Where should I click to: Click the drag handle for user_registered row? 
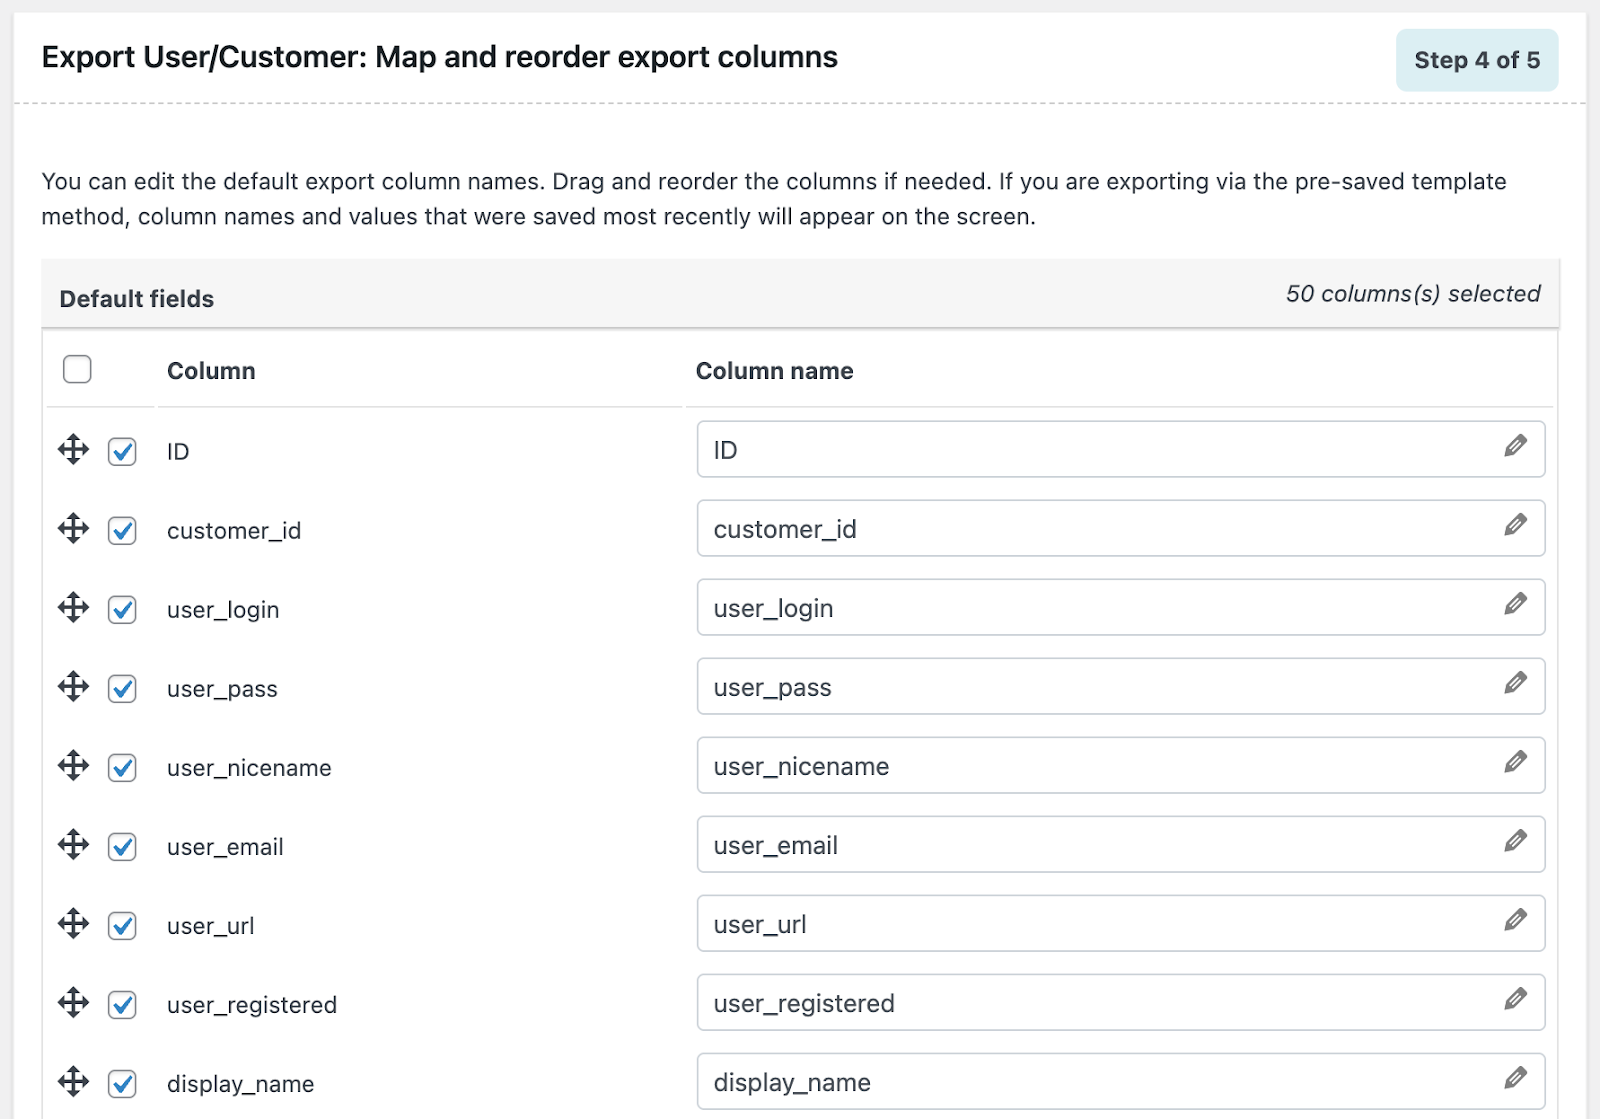[x=73, y=1003]
